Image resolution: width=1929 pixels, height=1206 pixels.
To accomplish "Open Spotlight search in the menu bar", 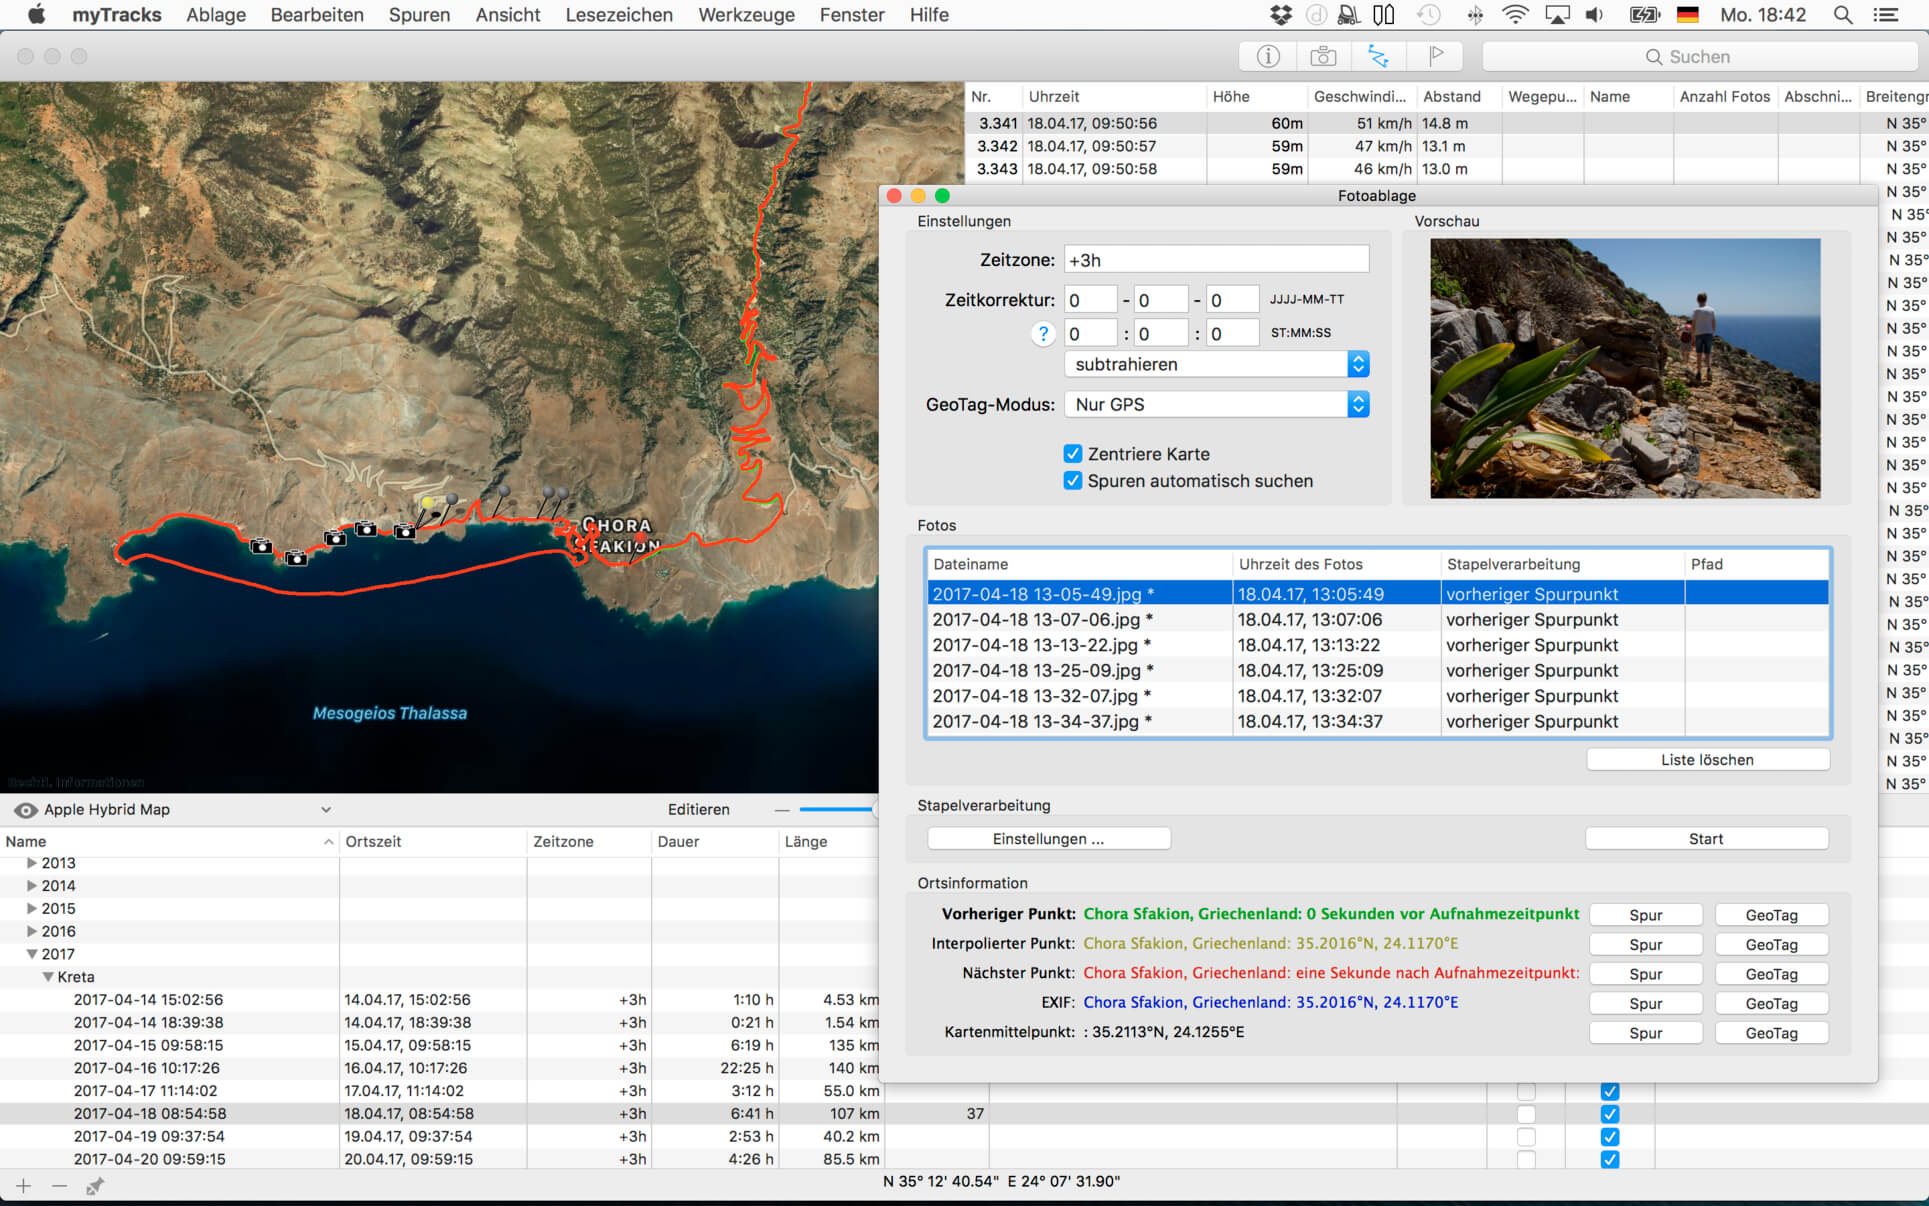I will click(x=1843, y=15).
